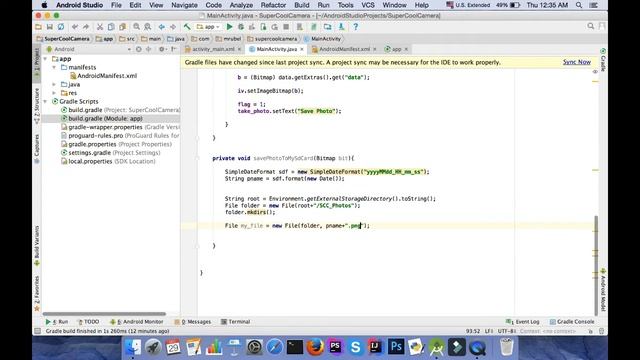This screenshot has height=360, width=640.
Task: Select proguard-rules.pro file
Action: coord(120,136)
